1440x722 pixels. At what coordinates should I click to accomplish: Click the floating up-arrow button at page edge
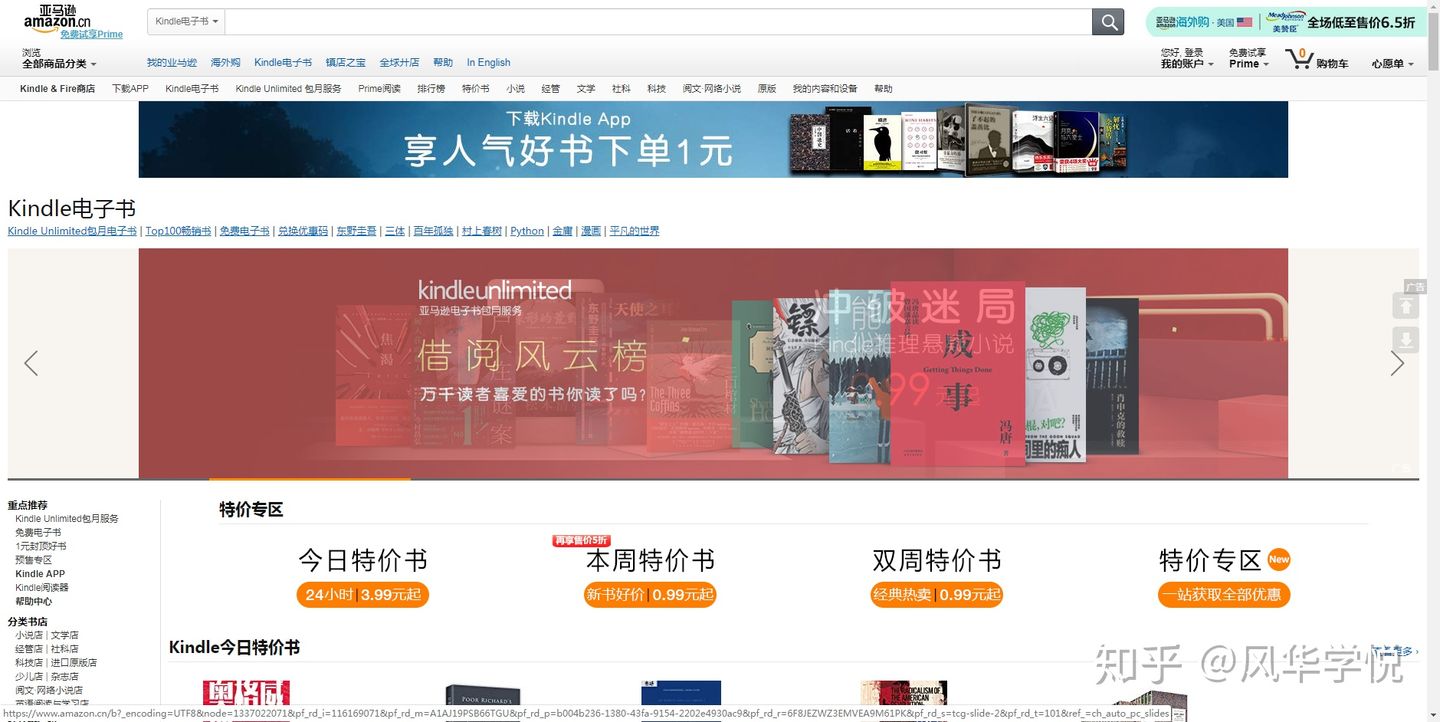click(x=1406, y=305)
